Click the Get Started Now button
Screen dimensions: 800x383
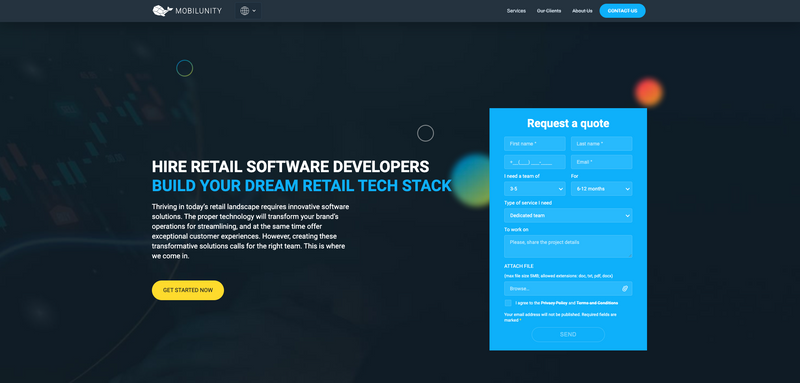click(188, 290)
